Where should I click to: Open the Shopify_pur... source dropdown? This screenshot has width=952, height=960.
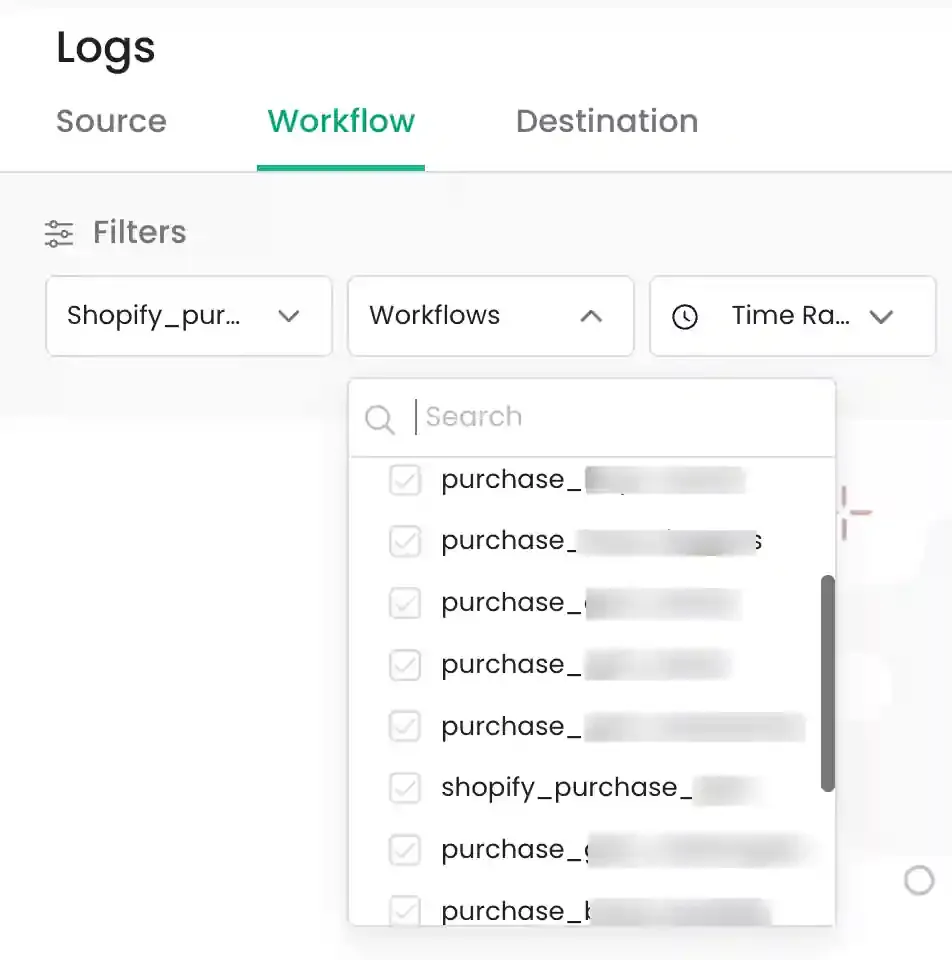pos(189,316)
